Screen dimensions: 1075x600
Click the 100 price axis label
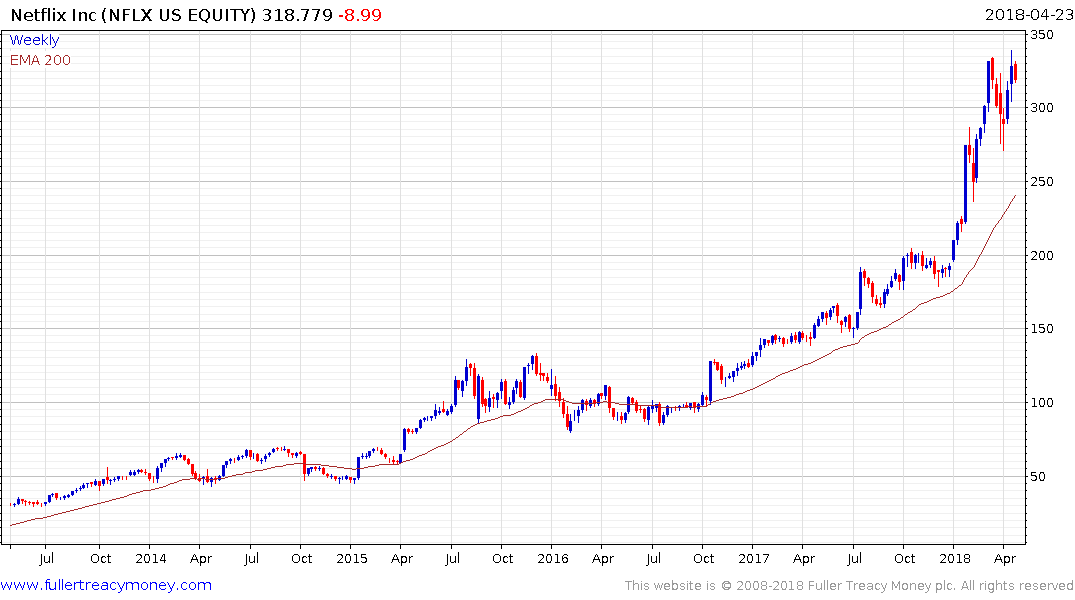click(1042, 403)
